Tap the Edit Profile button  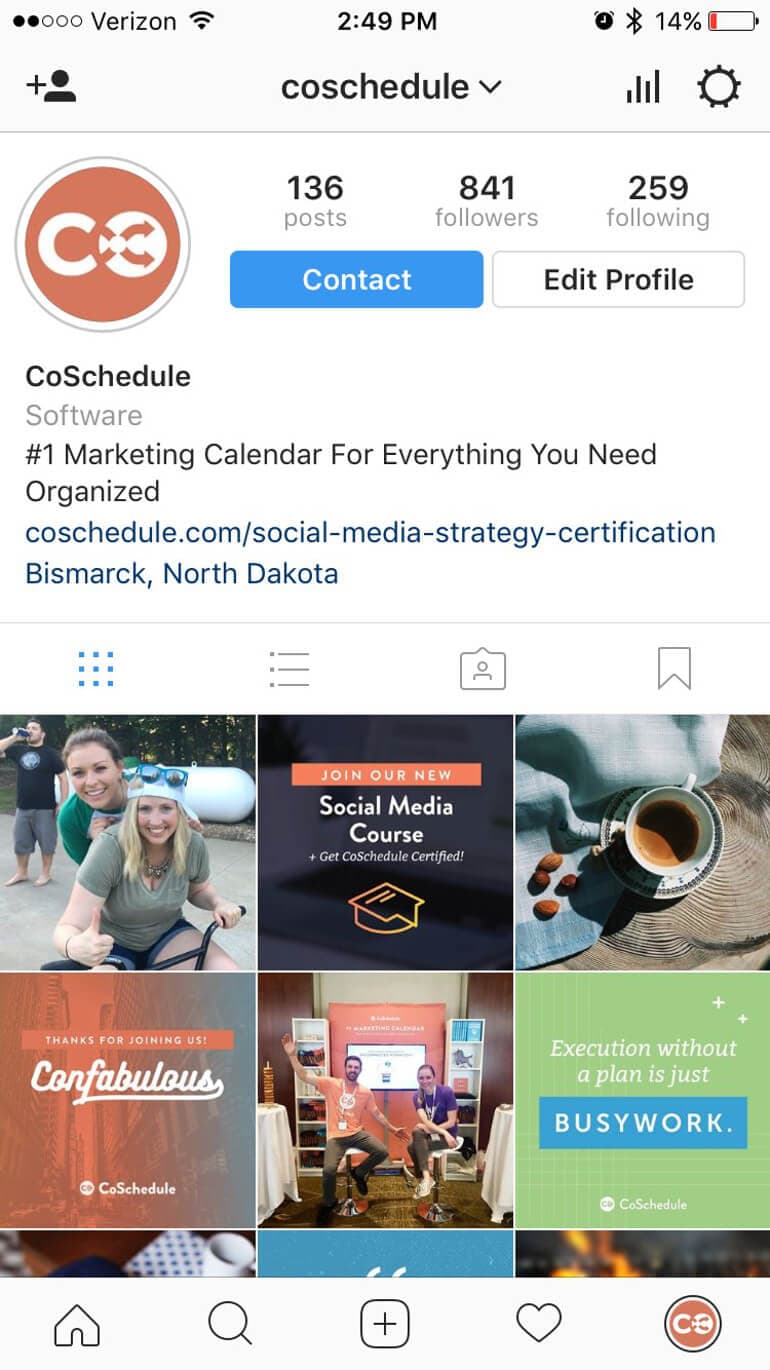[x=618, y=279]
